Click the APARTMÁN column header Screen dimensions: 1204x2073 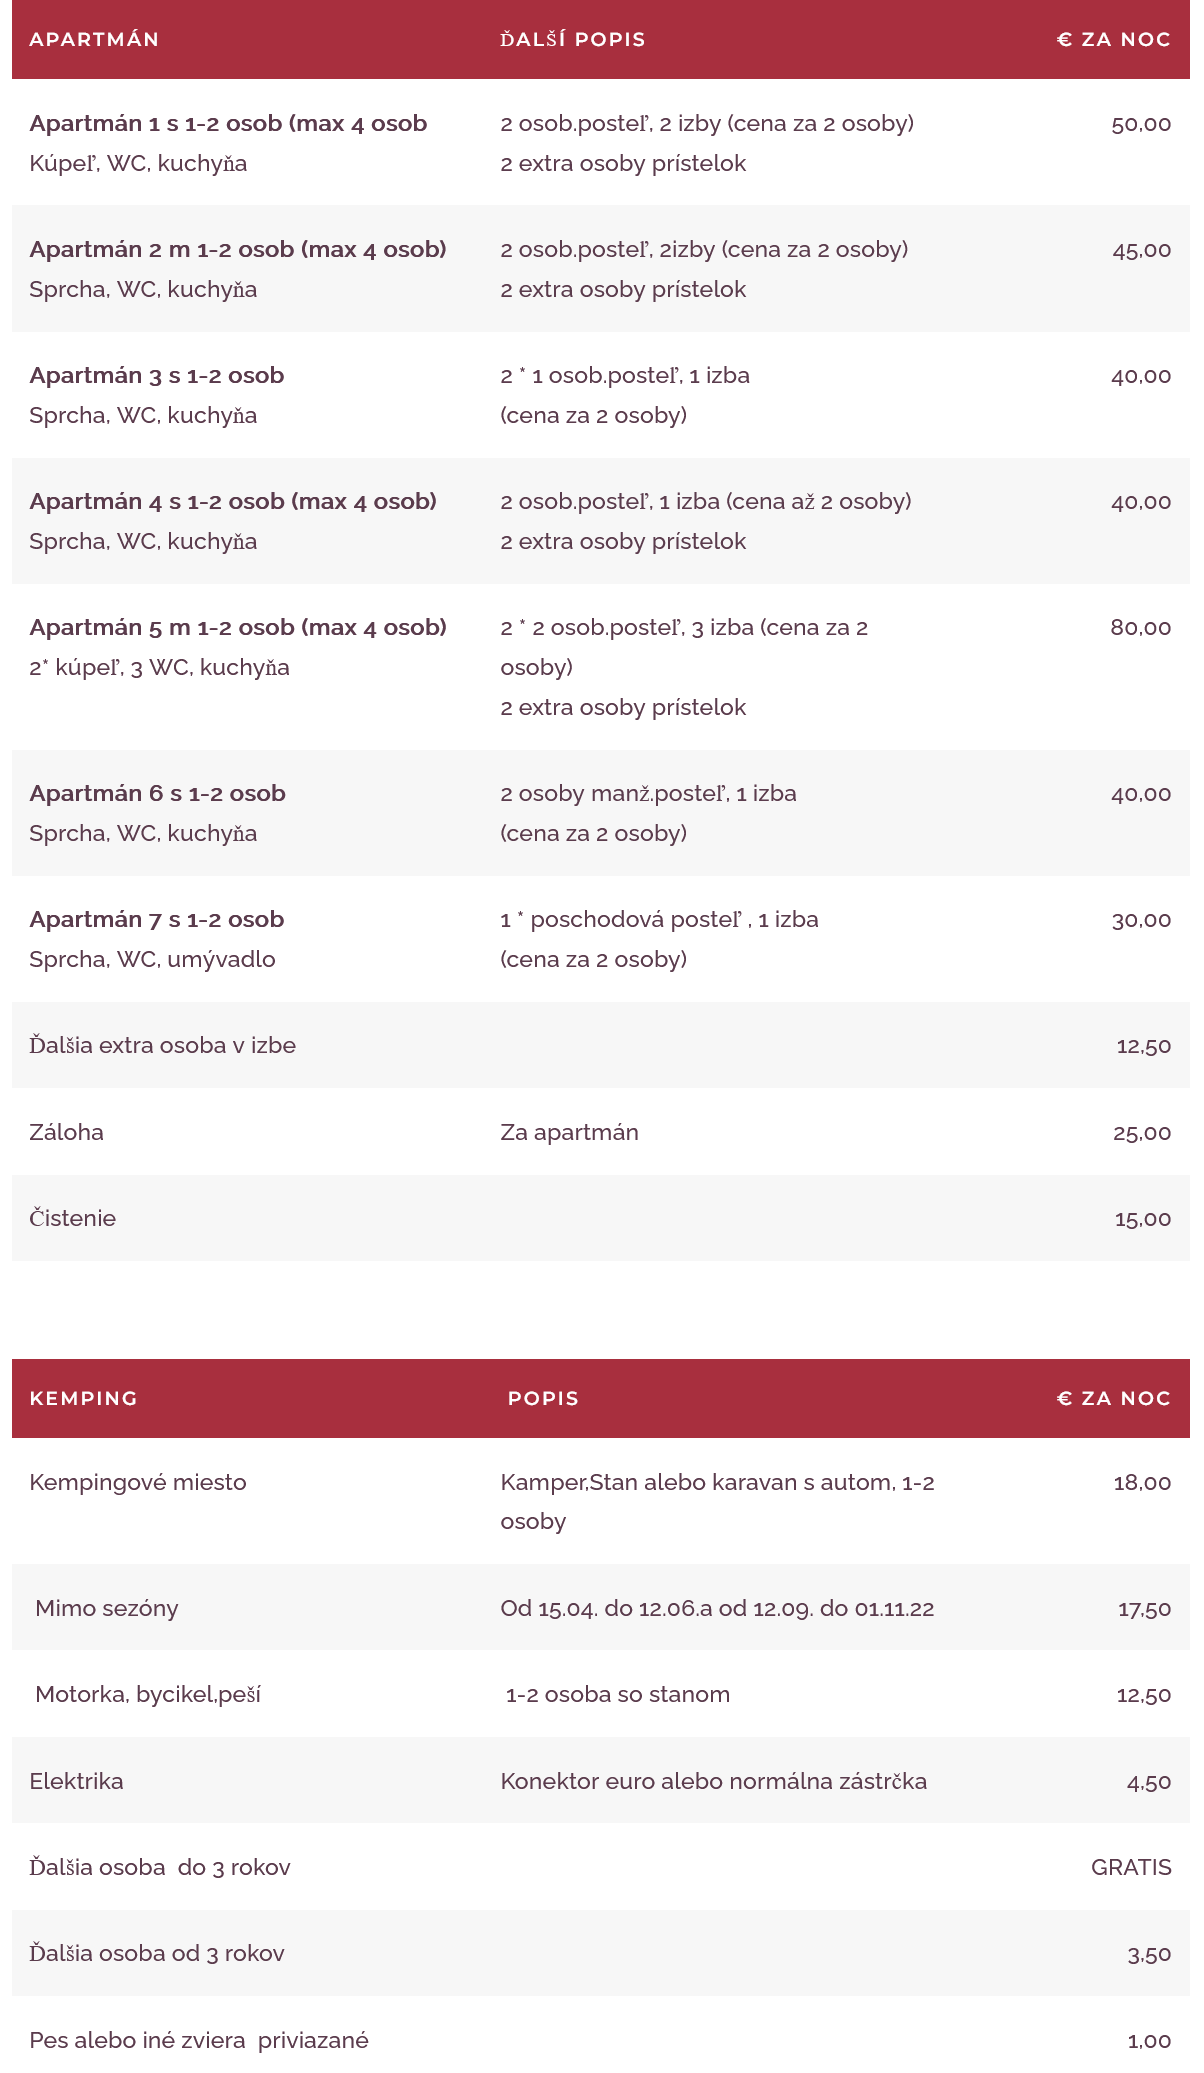coord(94,40)
